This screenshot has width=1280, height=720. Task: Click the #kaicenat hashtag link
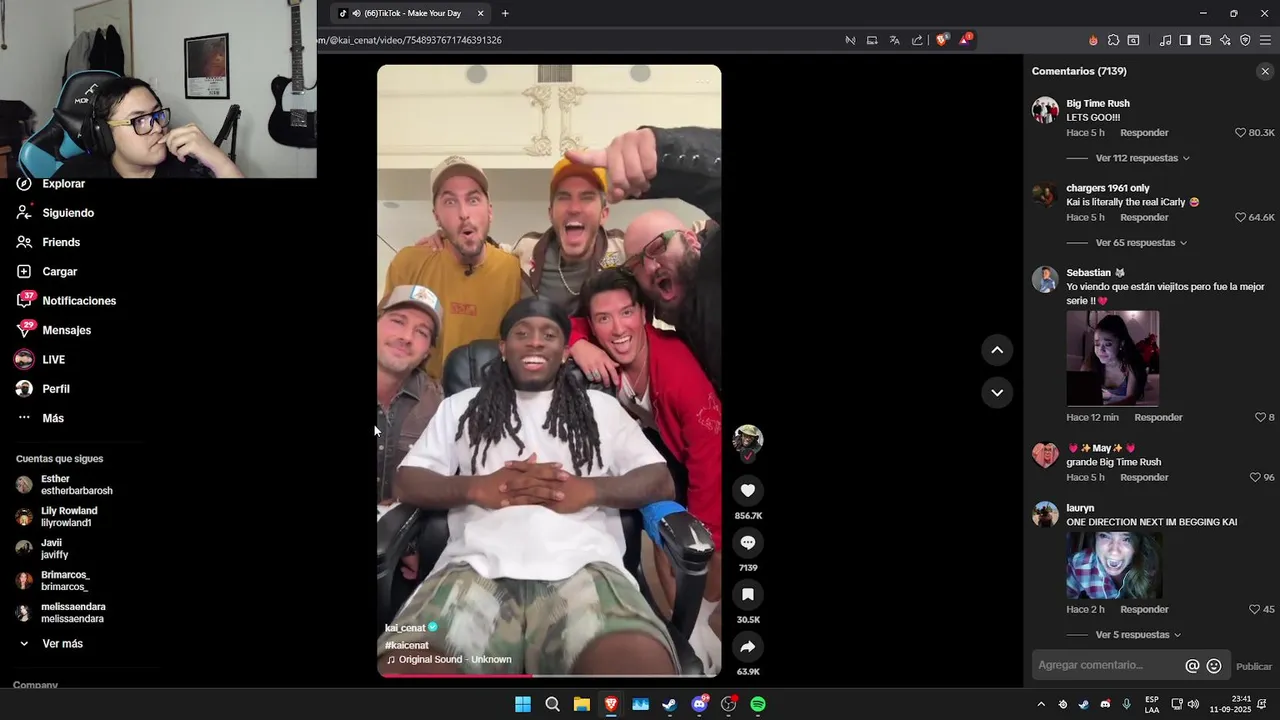(407, 645)
